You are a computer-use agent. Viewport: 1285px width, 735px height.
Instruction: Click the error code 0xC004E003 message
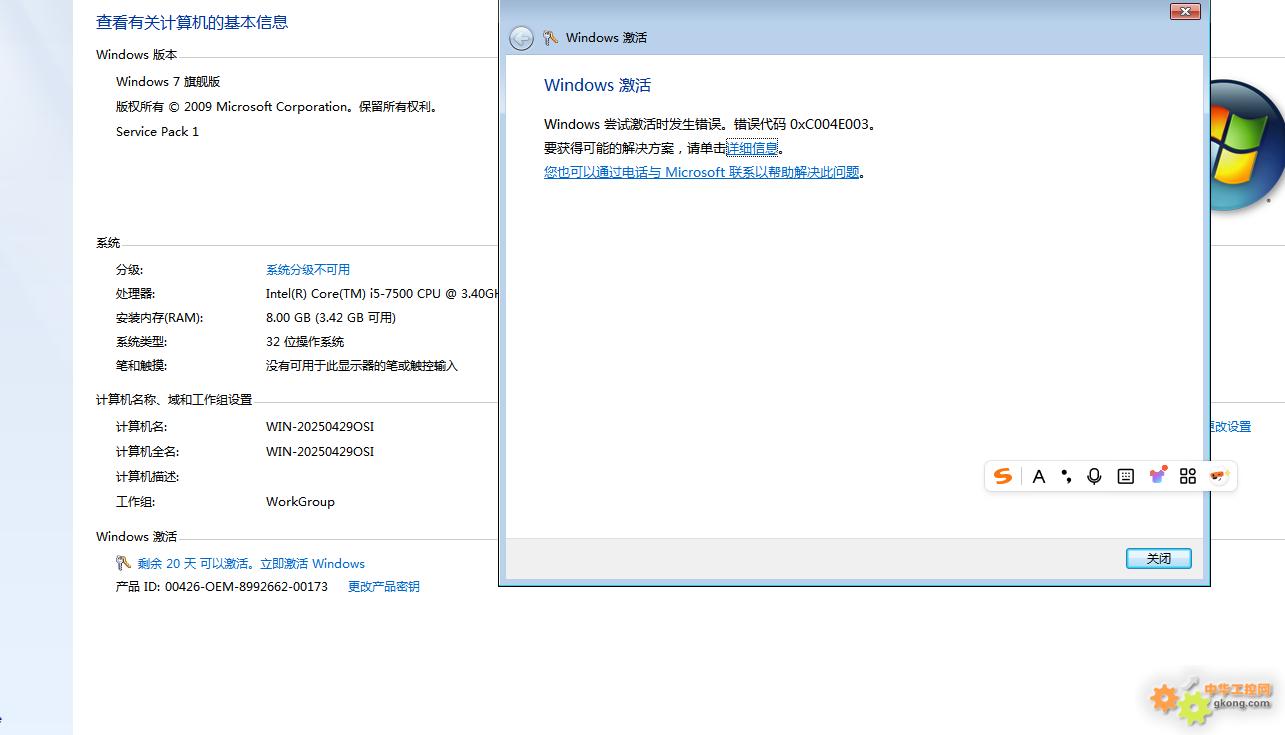coord(712,124)
